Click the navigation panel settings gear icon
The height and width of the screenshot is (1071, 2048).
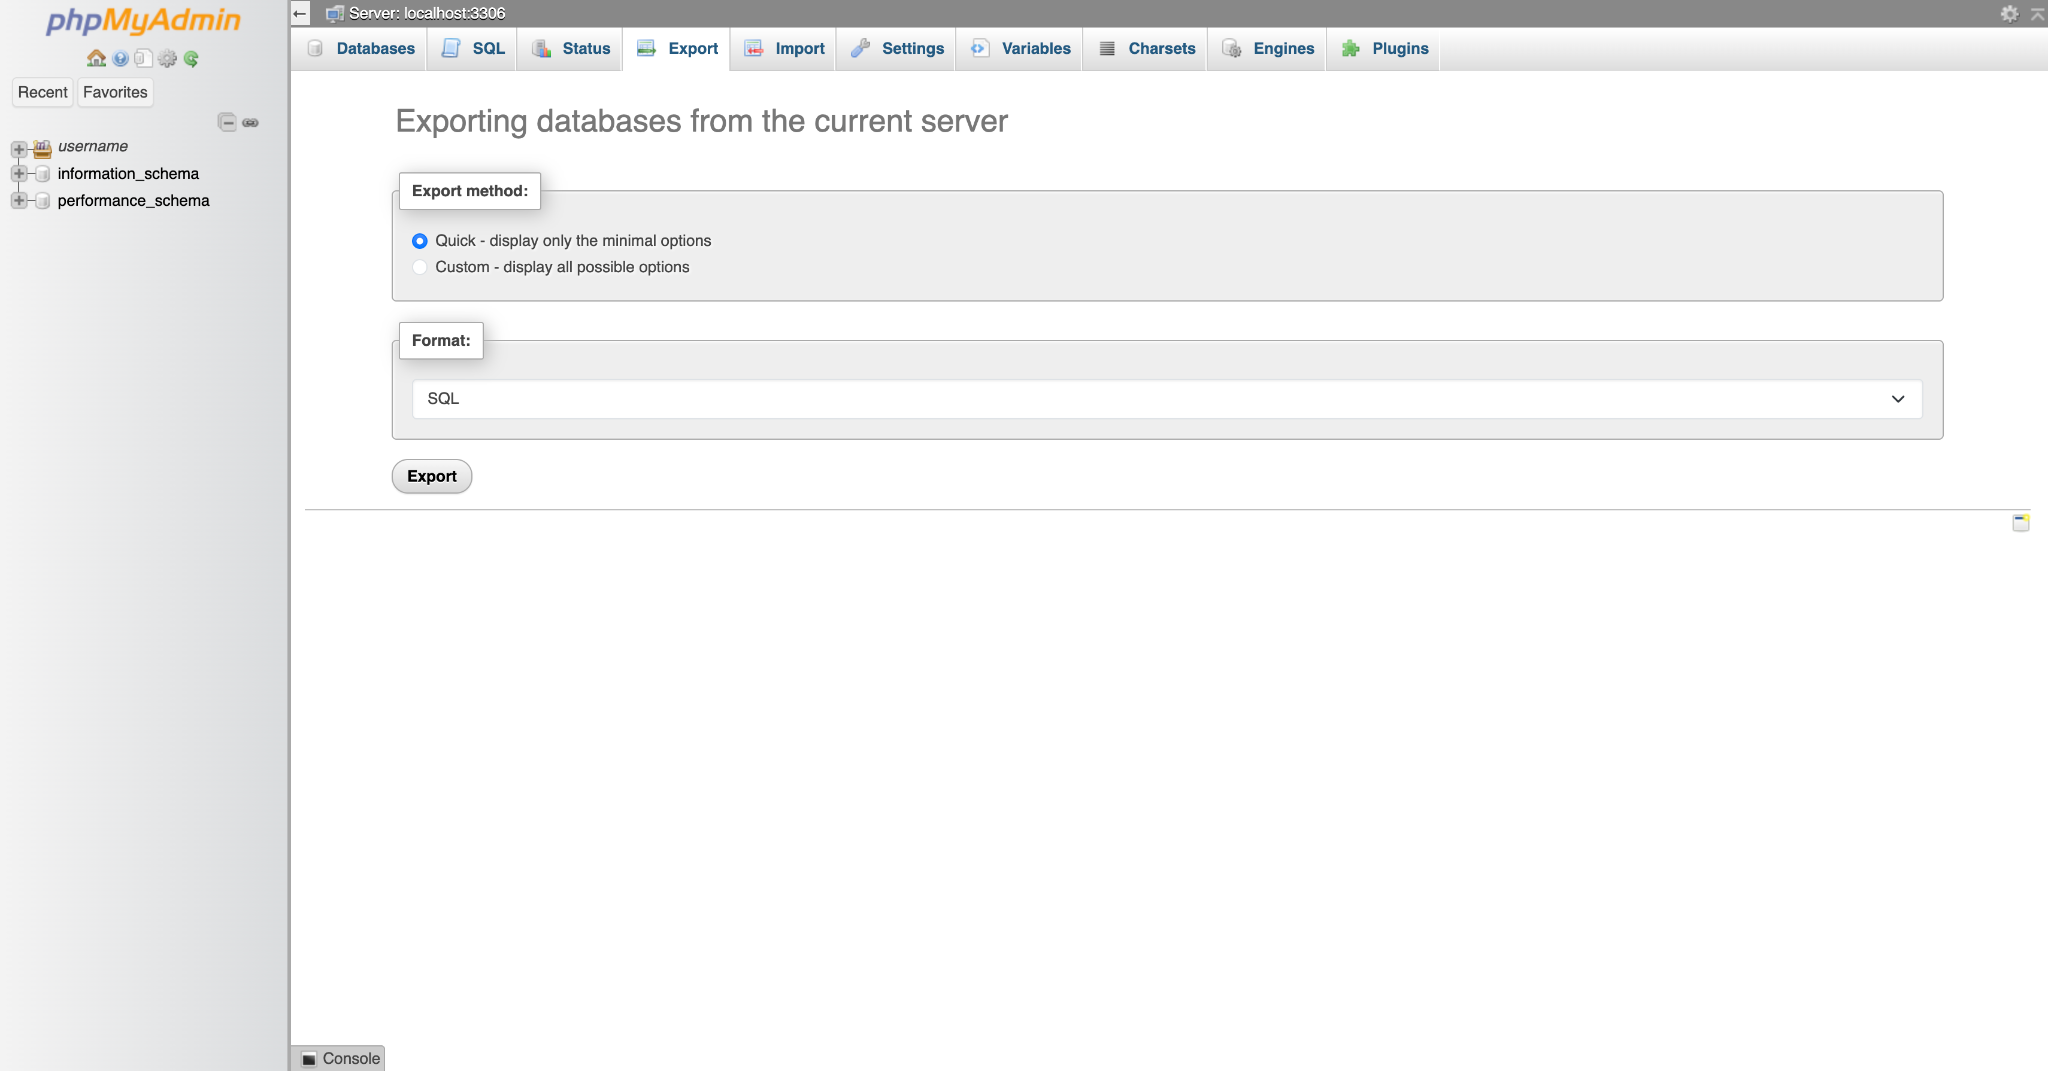tap(167, 58)
